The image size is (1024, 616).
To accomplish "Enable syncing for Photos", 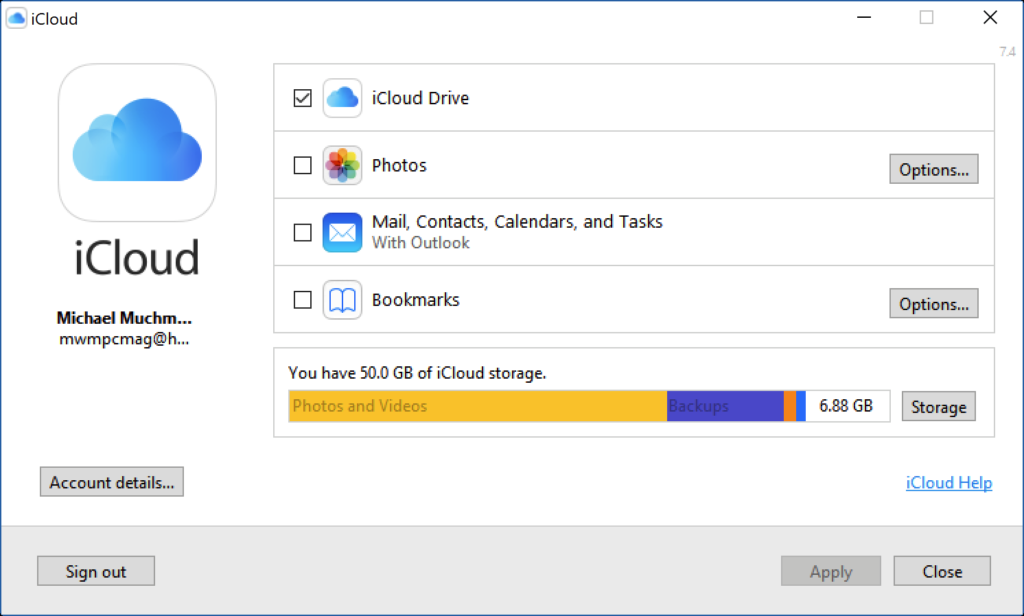I will (x=302, y=165).
